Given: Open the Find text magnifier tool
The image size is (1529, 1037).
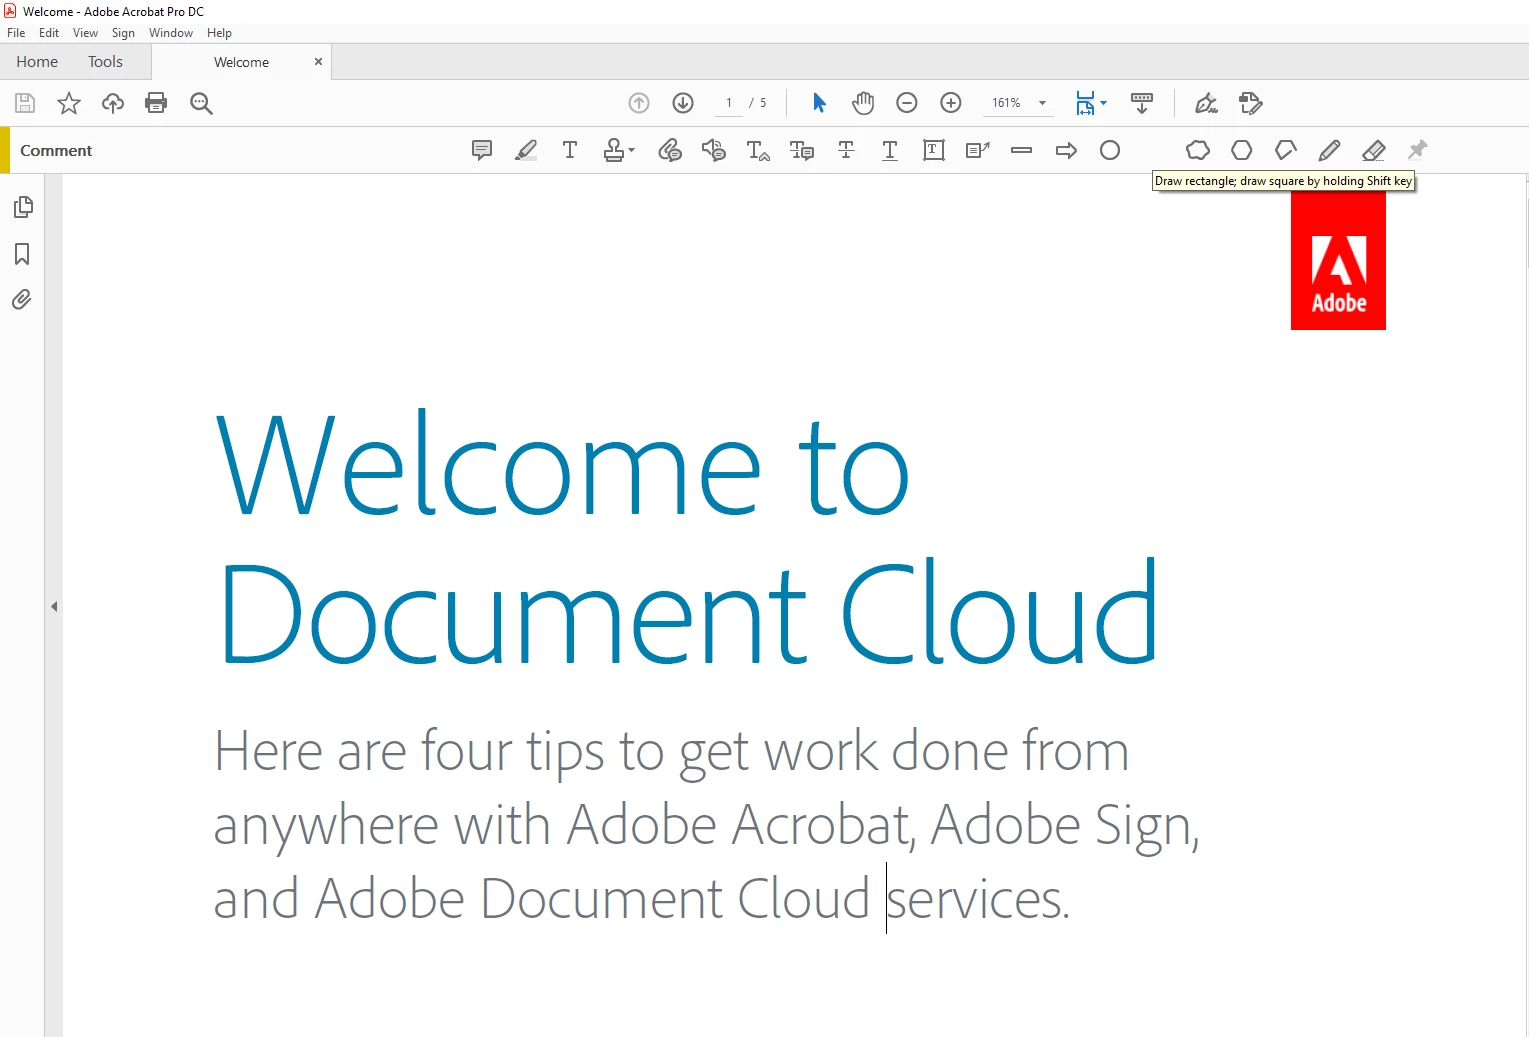Looking at the screenshot, I should (201, 103).
